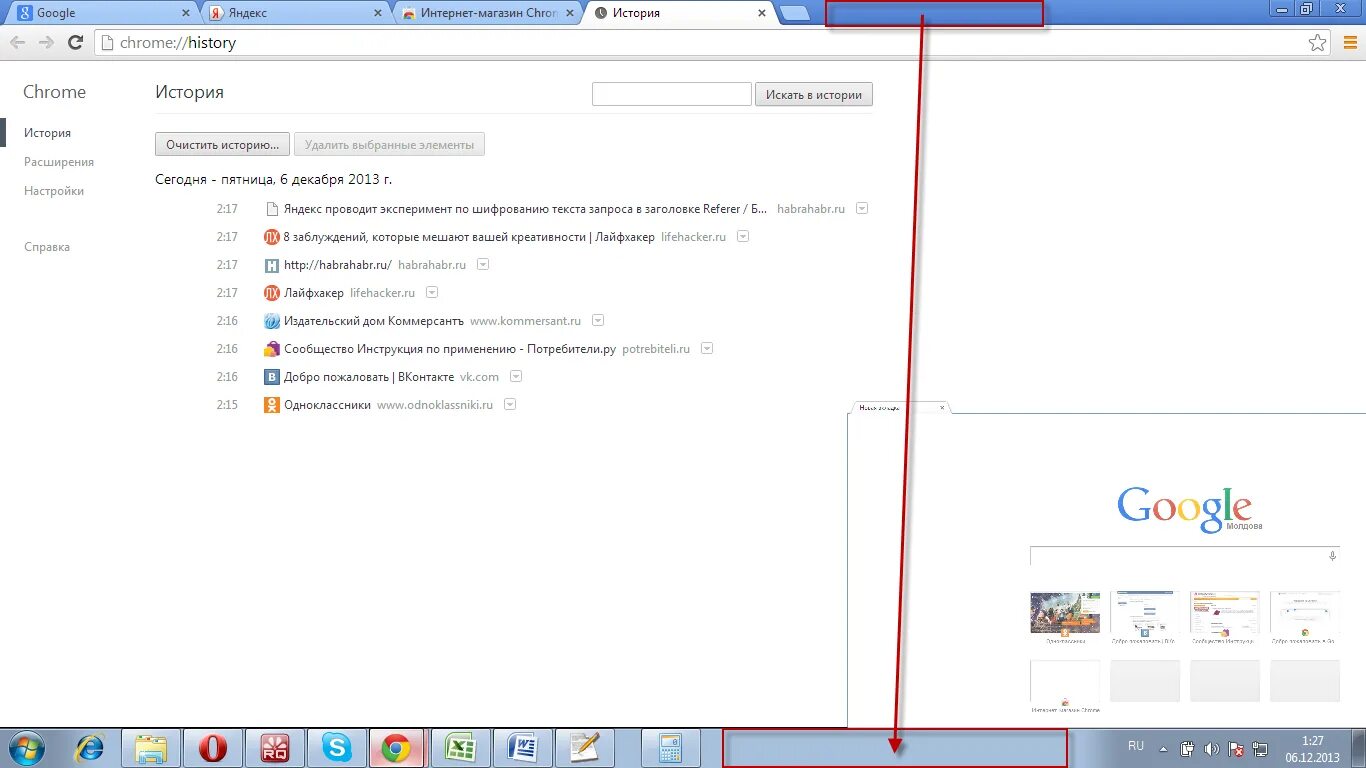
Task: Click the Lifehacker favicon beside '8 заблуждений' entry
Action: coord(272,237)
